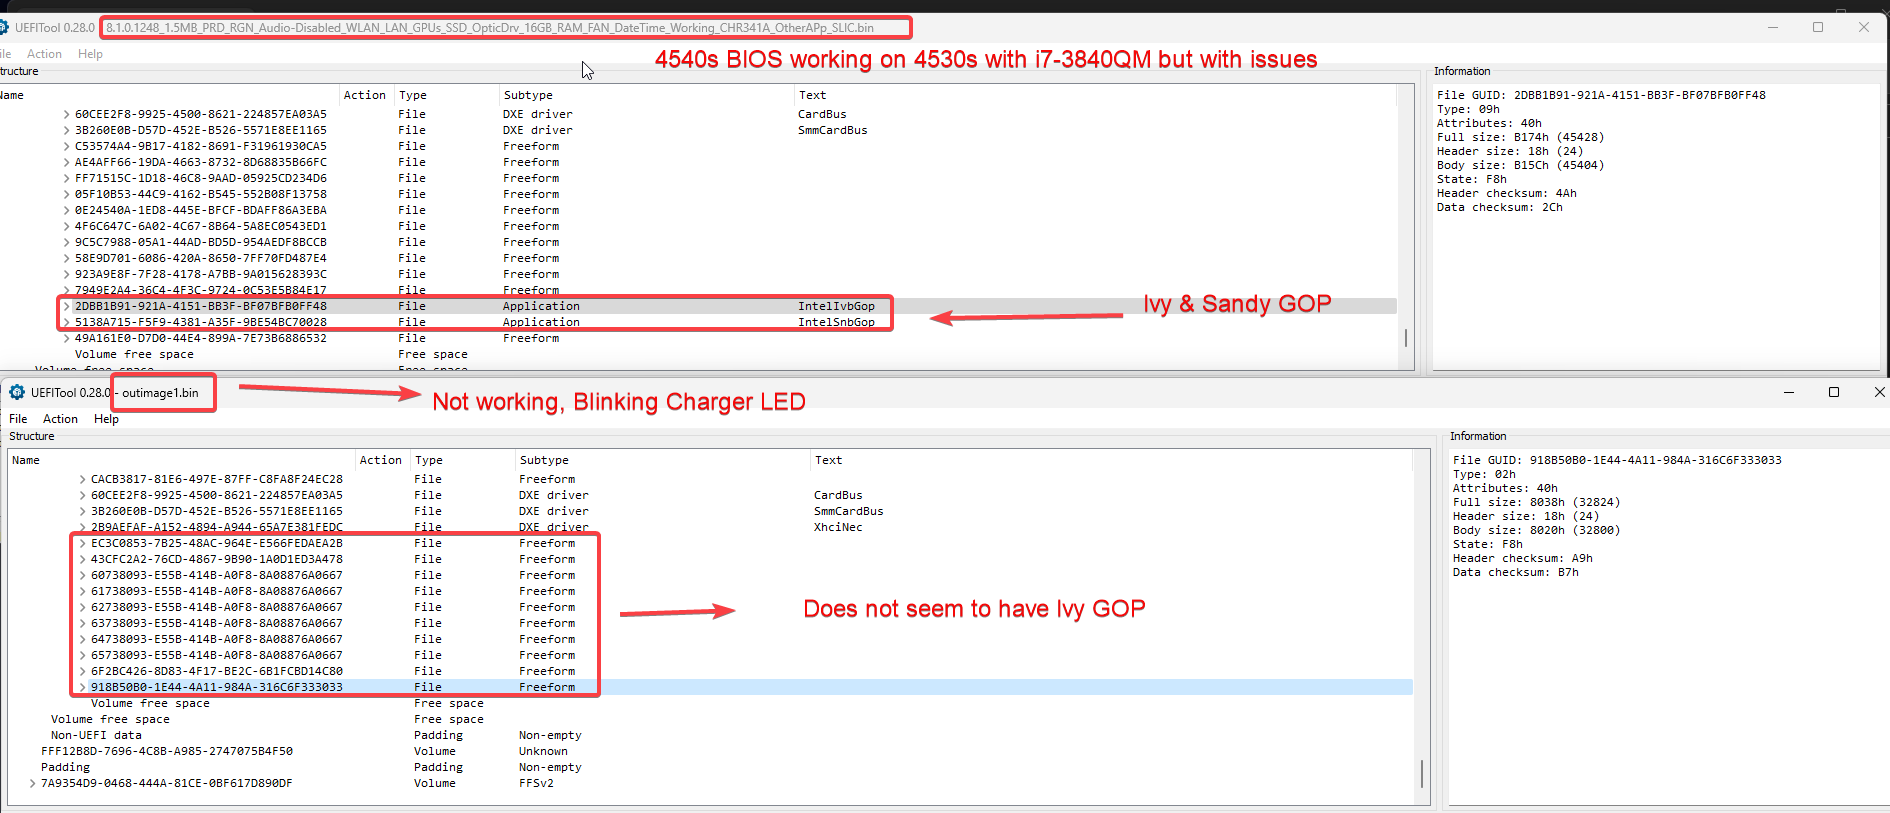
Task: Click Subtype column header in the top window
Action: [x=528, y=95]
